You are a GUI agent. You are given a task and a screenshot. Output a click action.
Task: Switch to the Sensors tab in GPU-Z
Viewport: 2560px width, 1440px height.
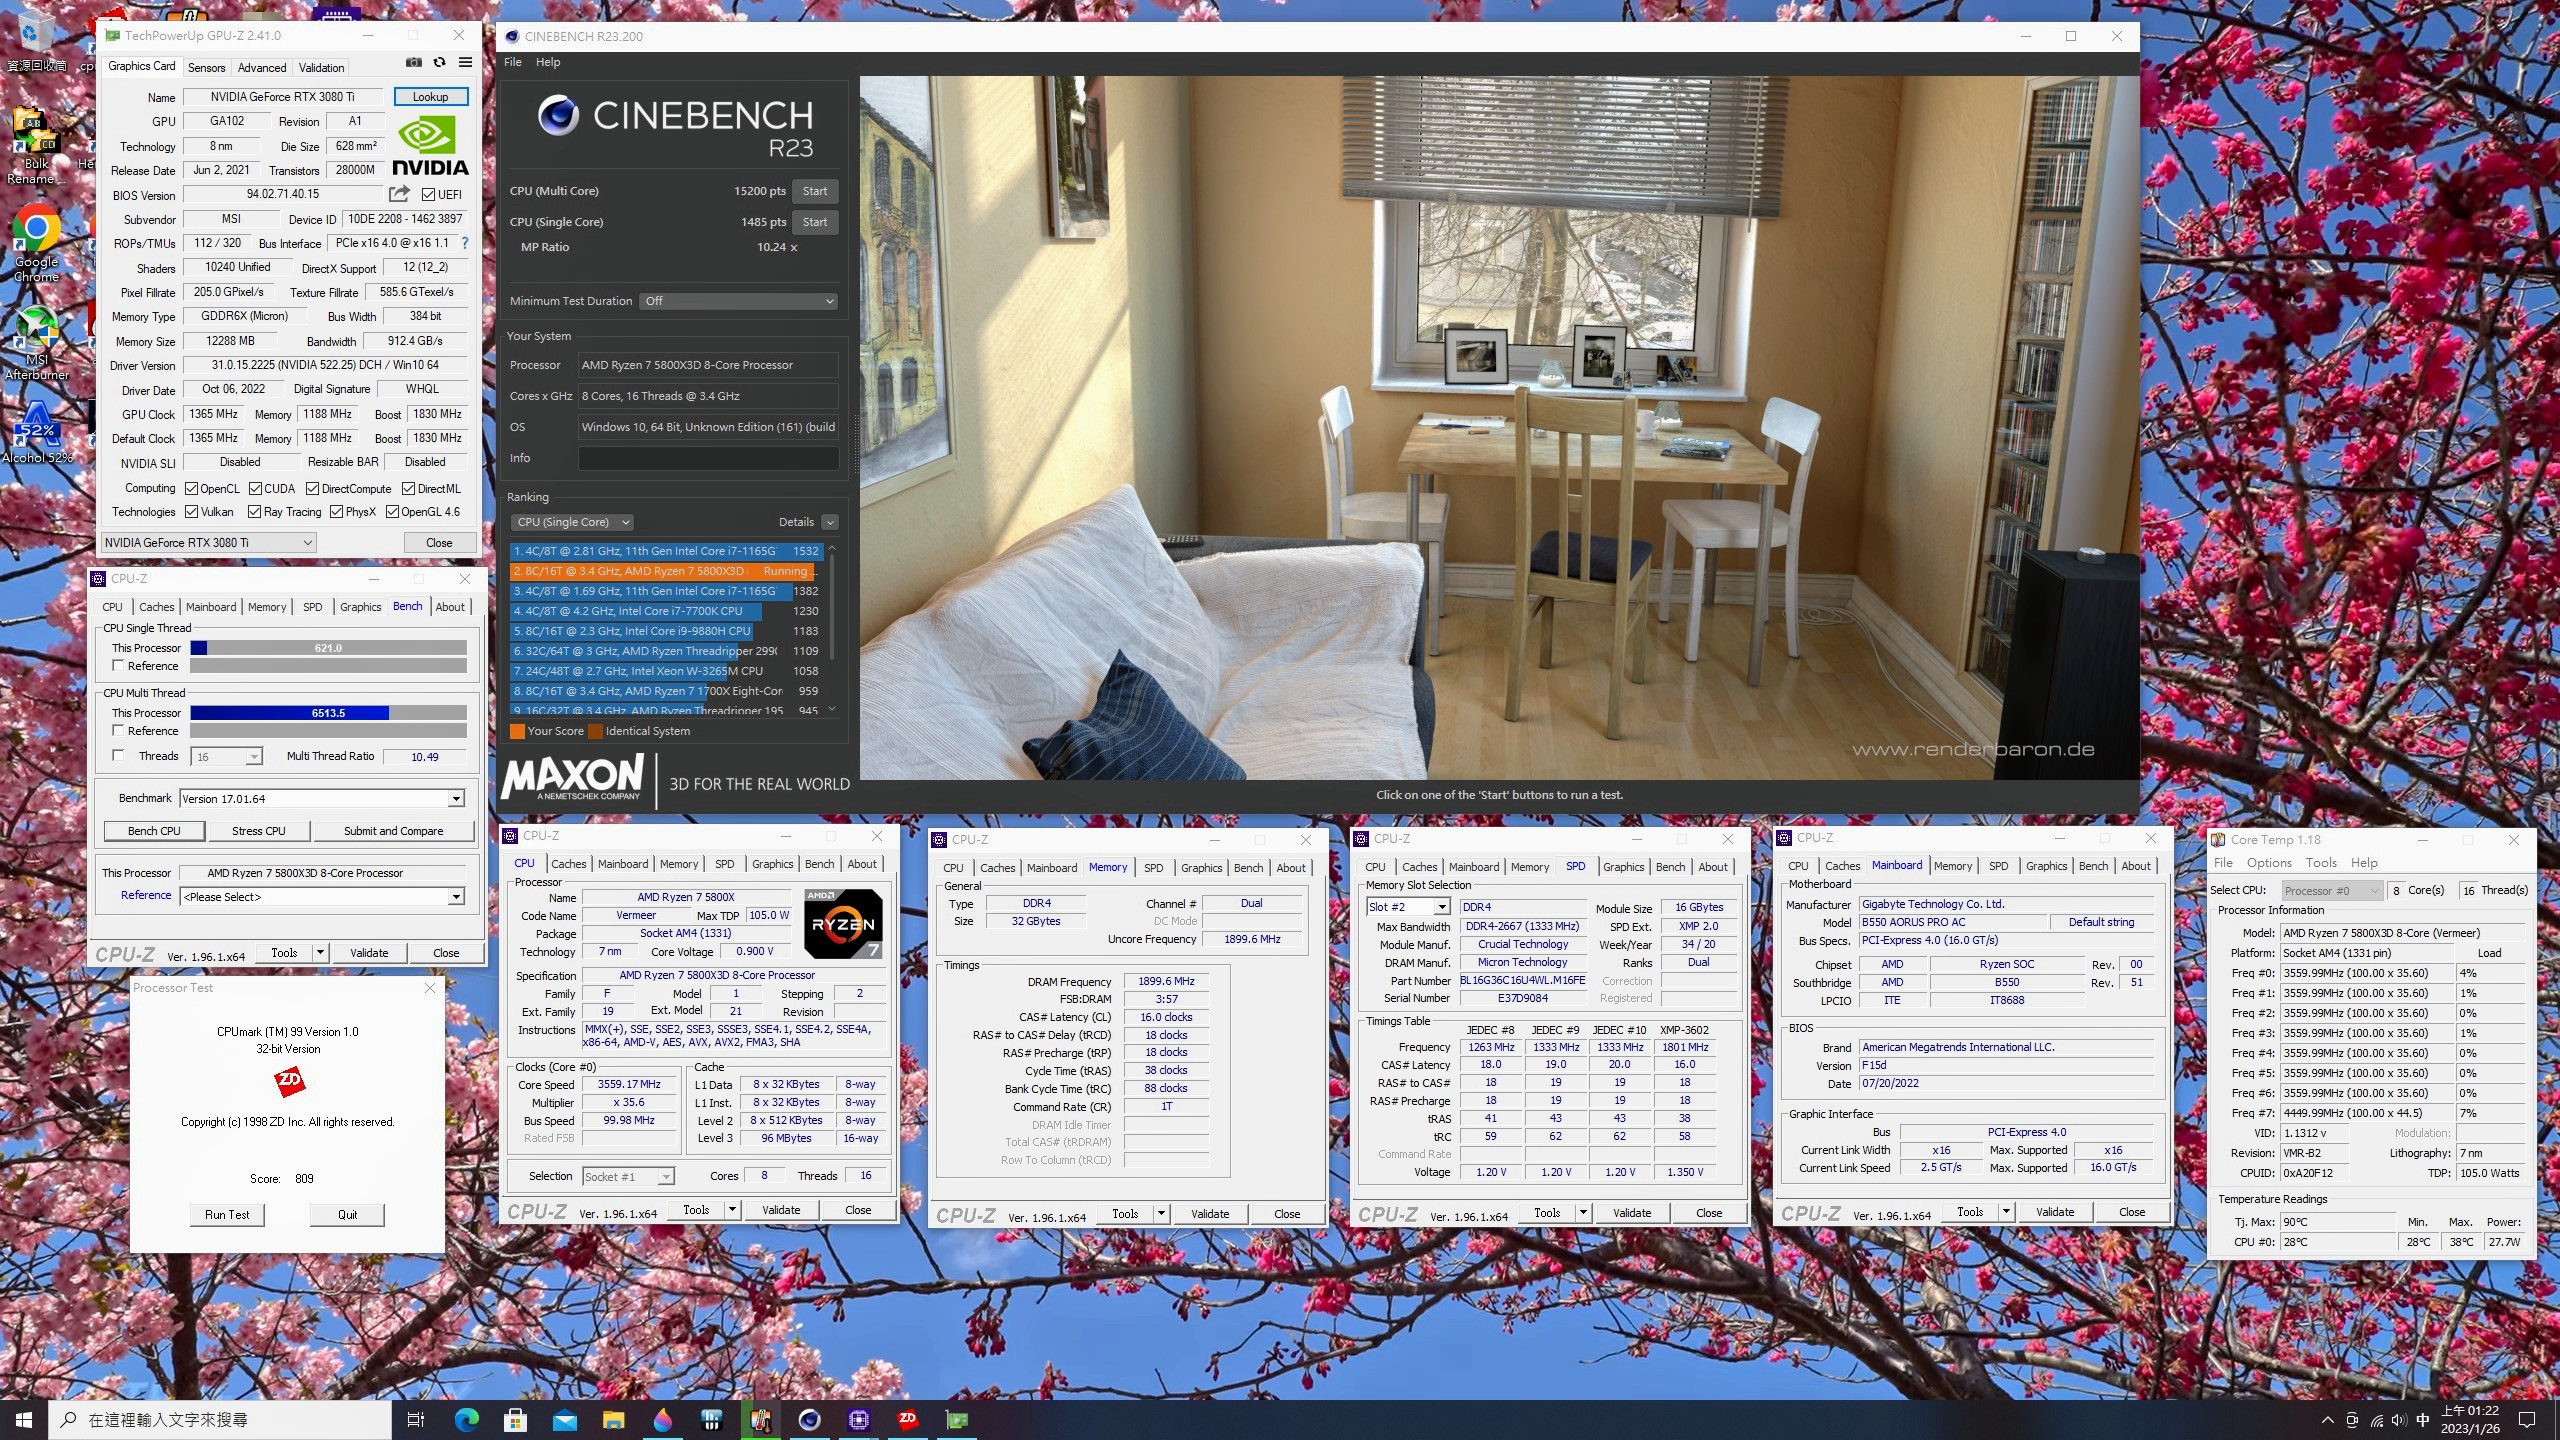click(x=207, y=68)
